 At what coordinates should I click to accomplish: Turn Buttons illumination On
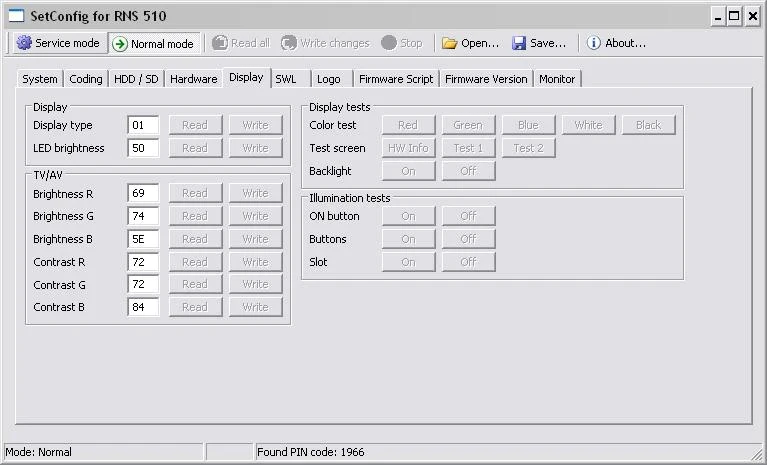(408, 239)
